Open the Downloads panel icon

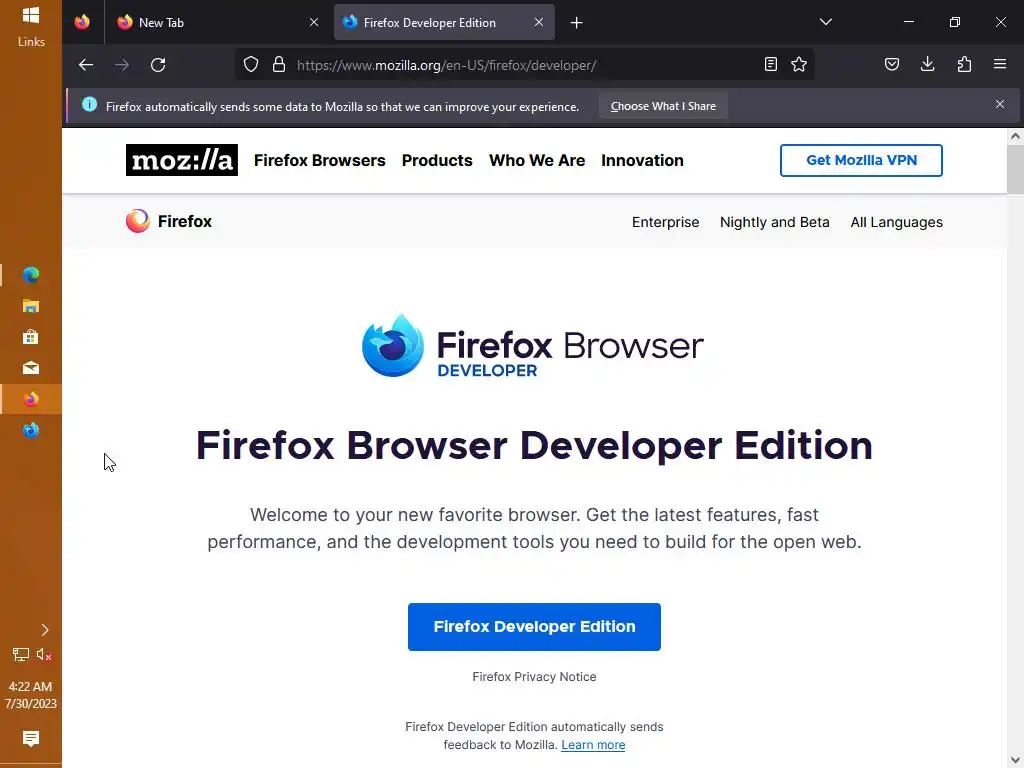click(x=927, y=64)
